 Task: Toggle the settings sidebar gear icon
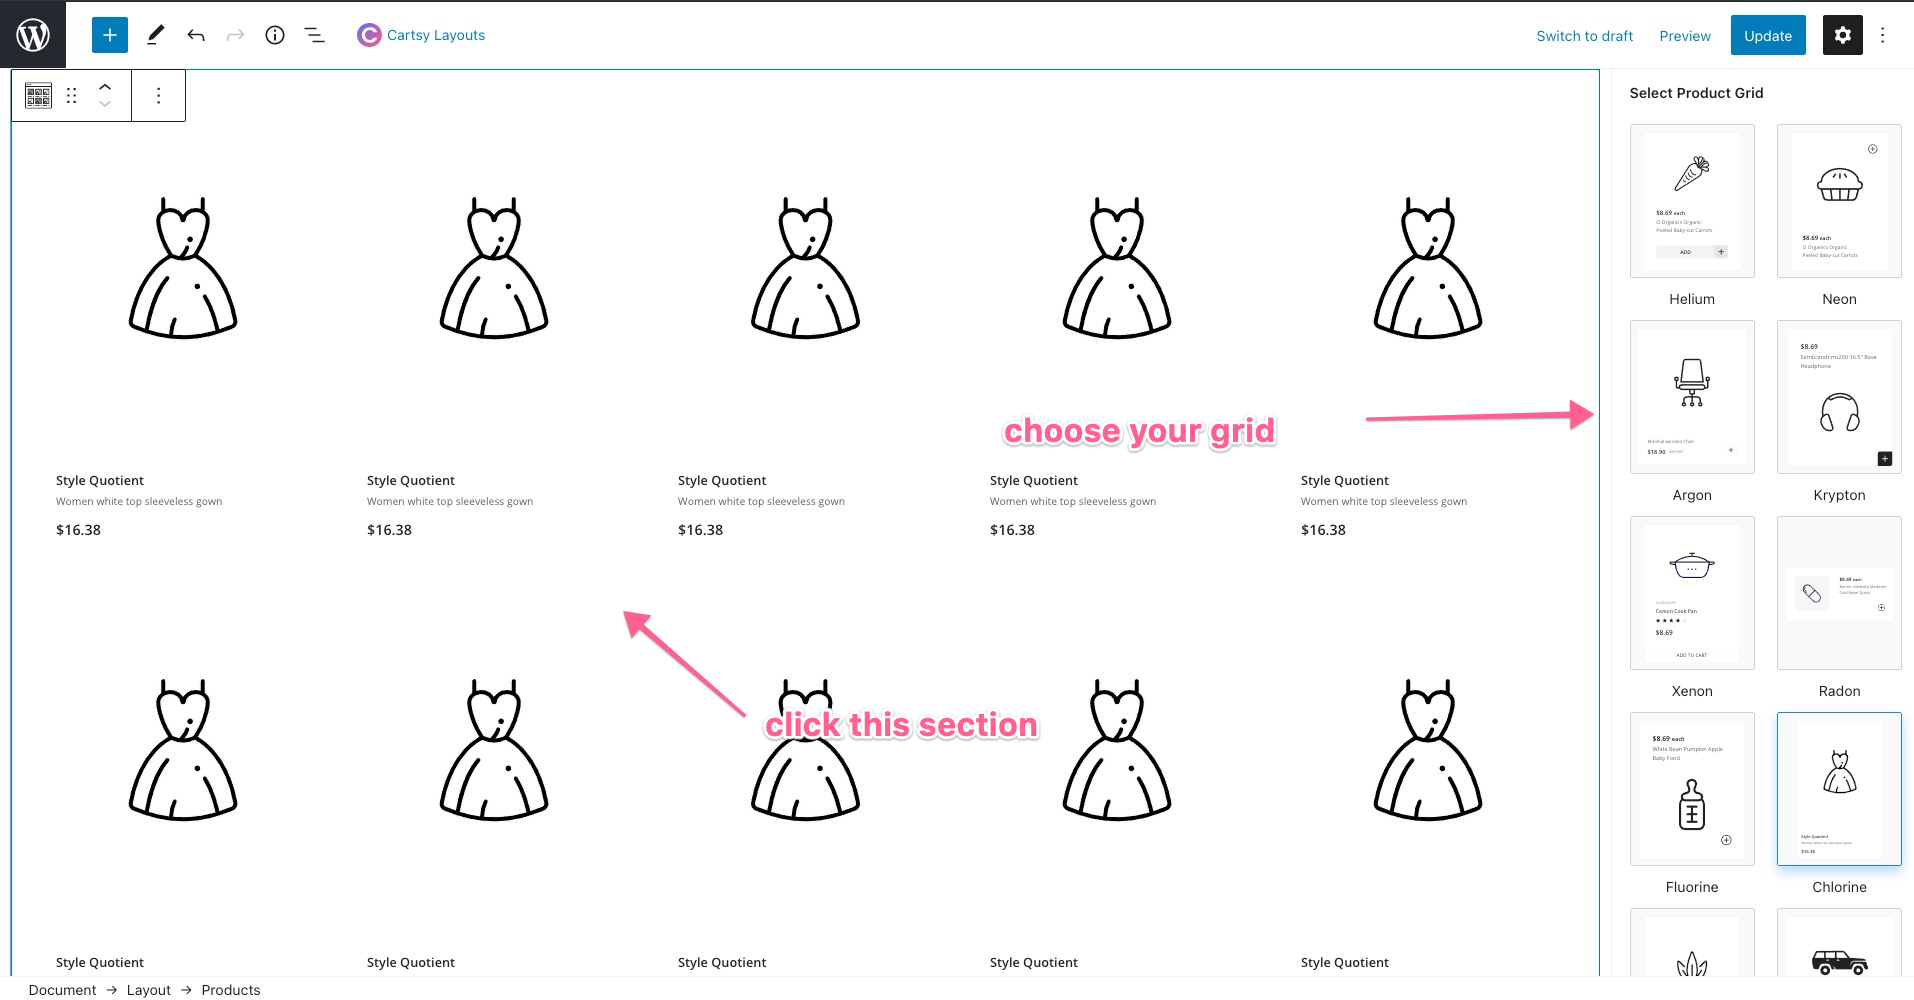pos(1842,35)
